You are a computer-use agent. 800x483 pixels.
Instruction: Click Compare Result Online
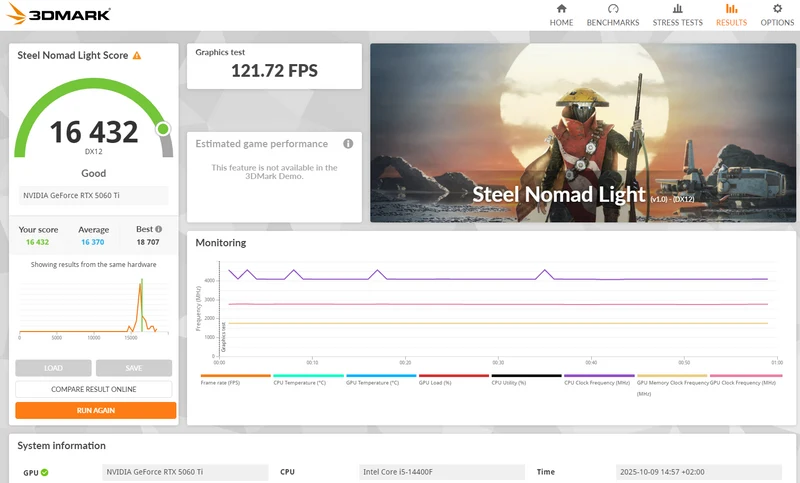click(x=93, y=389)
